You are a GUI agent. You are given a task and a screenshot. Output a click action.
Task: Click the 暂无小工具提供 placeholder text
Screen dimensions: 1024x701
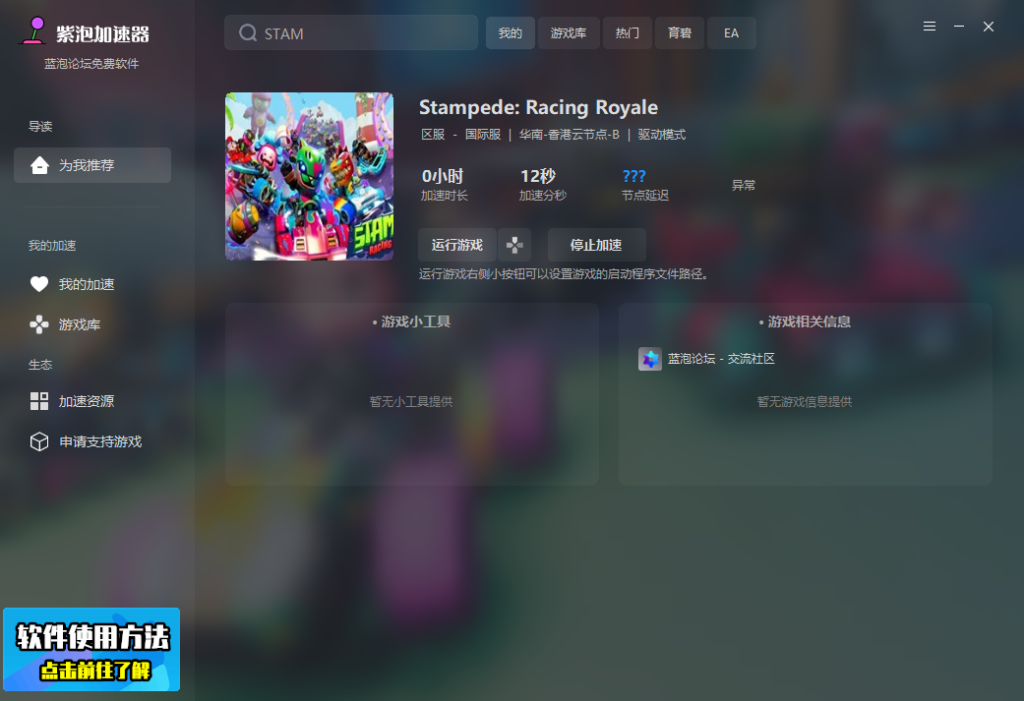coord(411,401)
